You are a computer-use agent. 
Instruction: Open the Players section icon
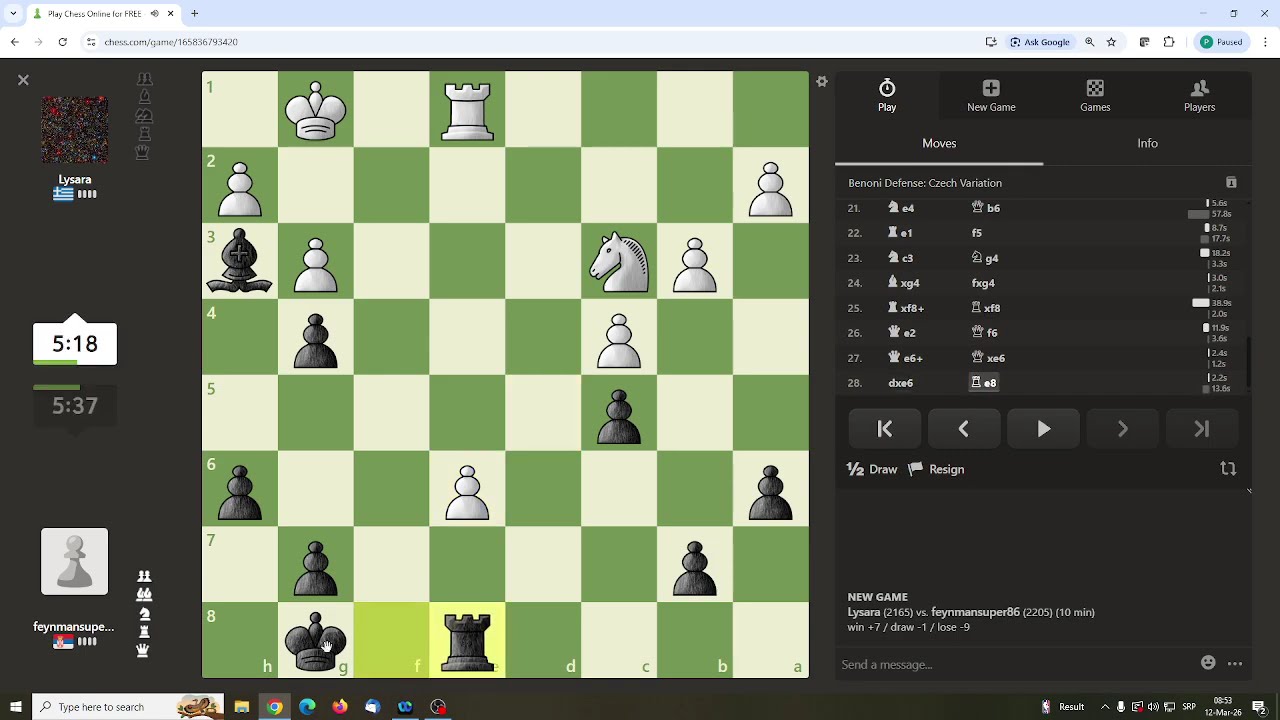coord(1199,96)
